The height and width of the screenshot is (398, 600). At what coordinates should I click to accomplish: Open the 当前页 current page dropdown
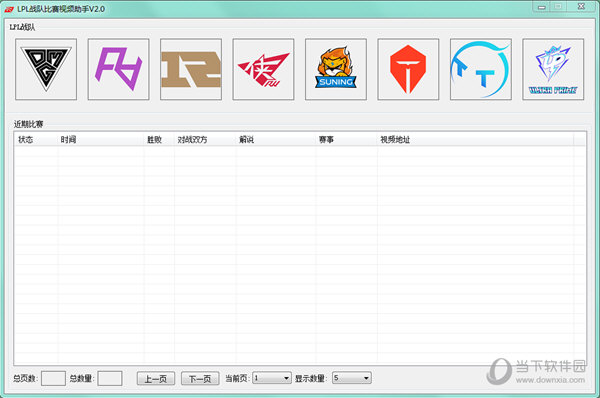coord(272,378)
